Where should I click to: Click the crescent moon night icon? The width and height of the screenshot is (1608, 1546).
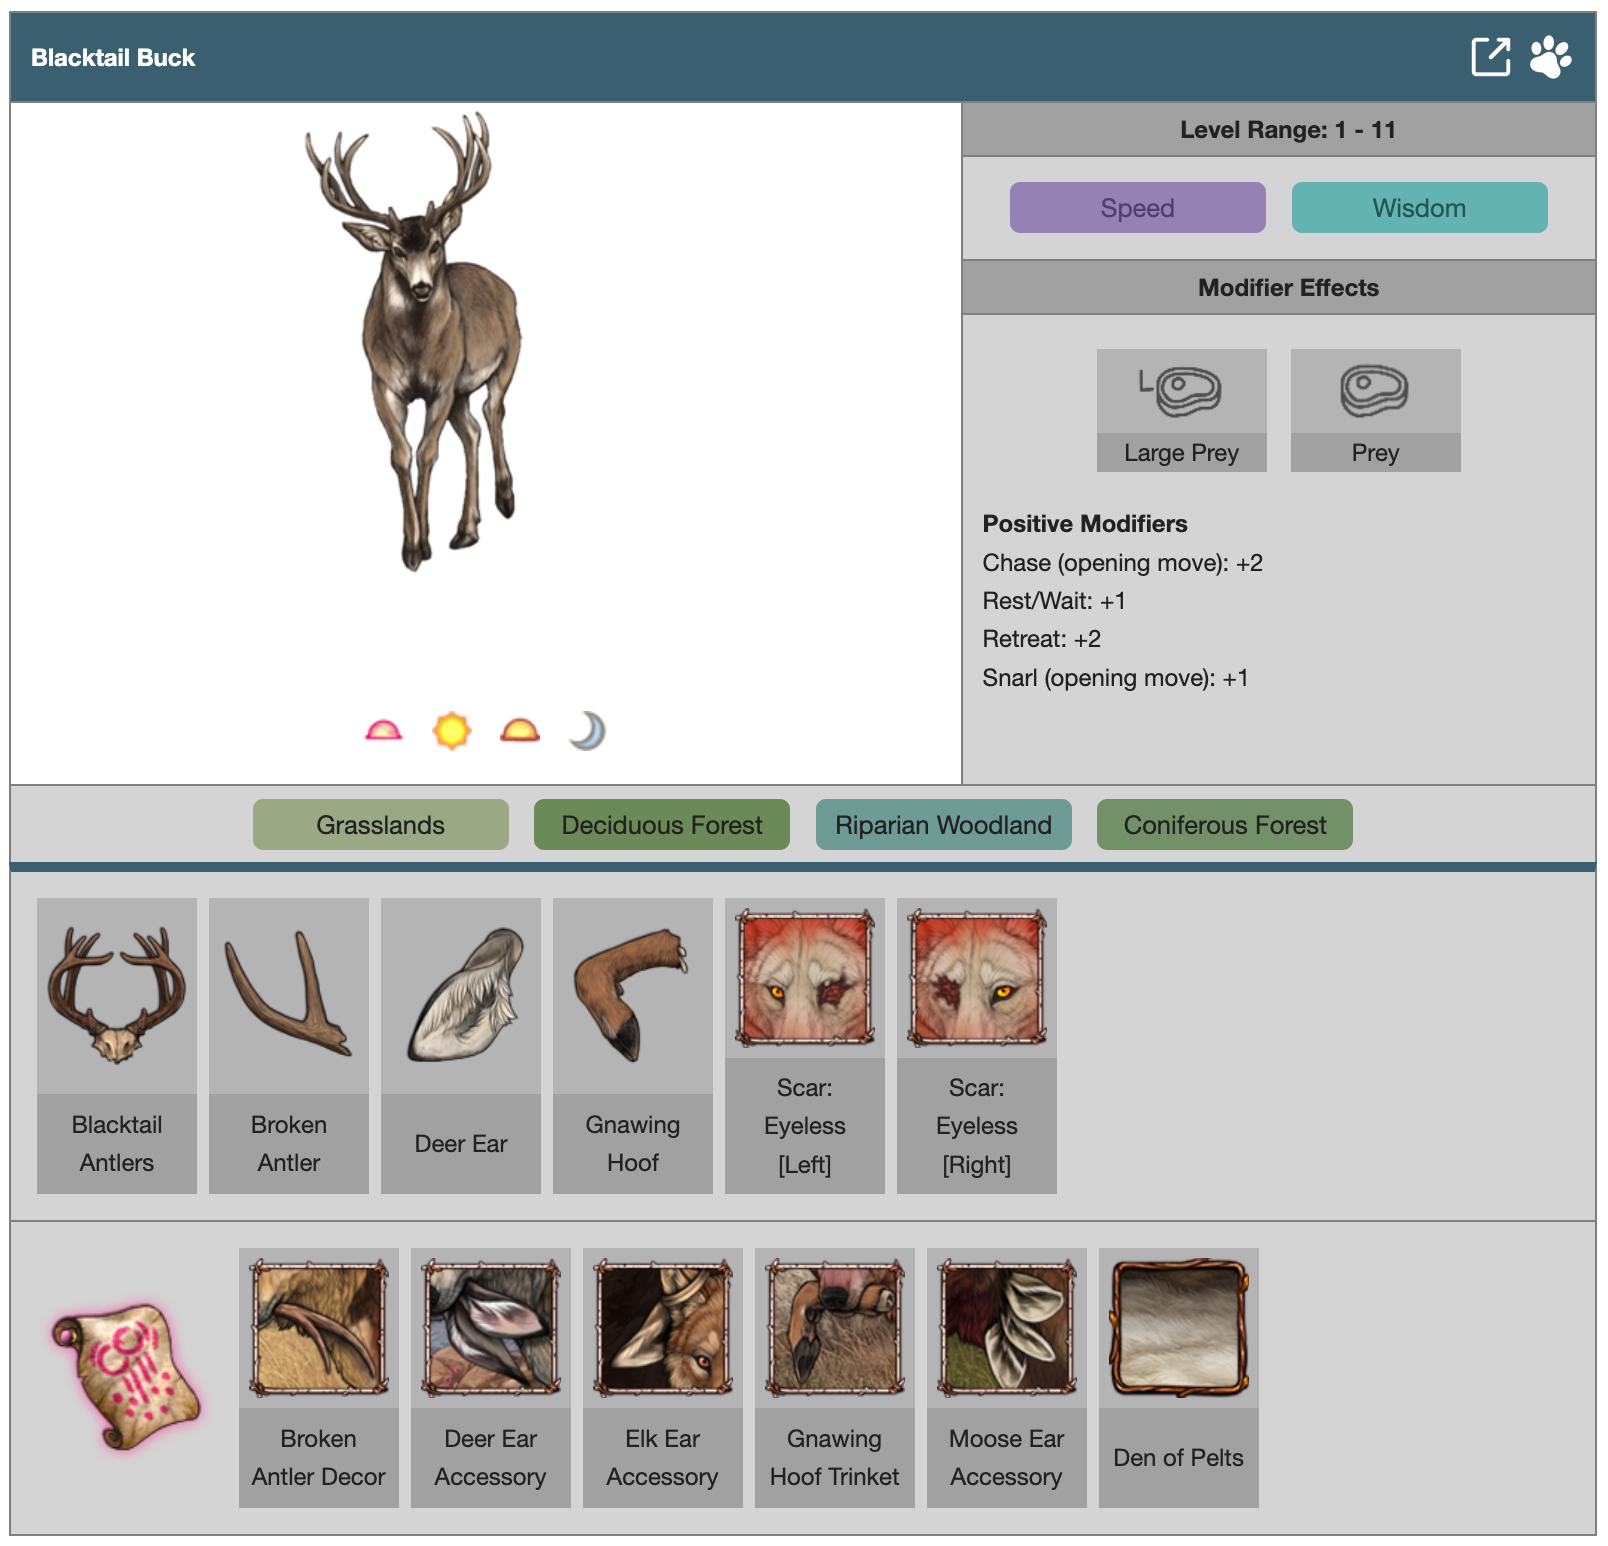[588, 731]
